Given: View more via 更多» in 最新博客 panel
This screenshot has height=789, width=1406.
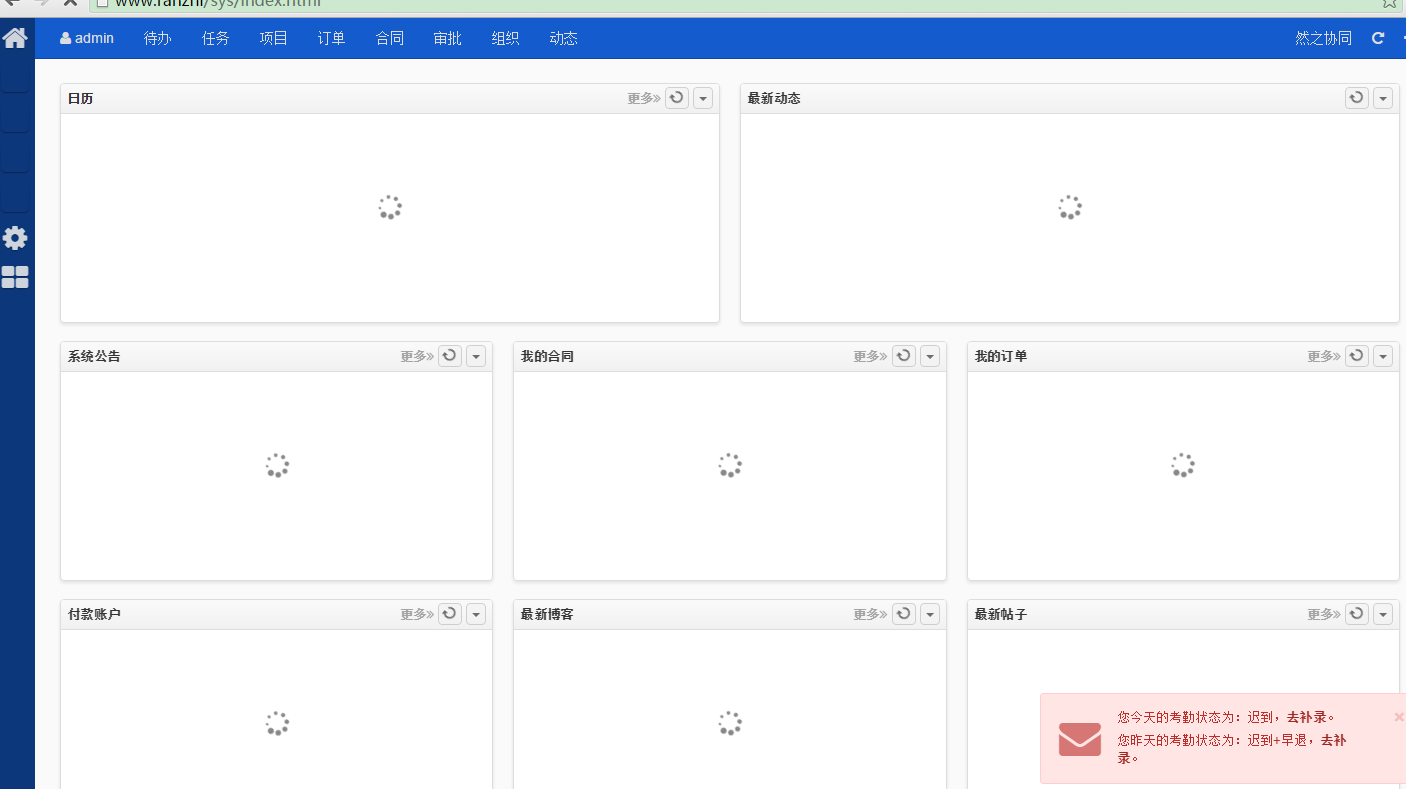Looking at the screenshot, I should pyautogui.click(x=870, y=614).
